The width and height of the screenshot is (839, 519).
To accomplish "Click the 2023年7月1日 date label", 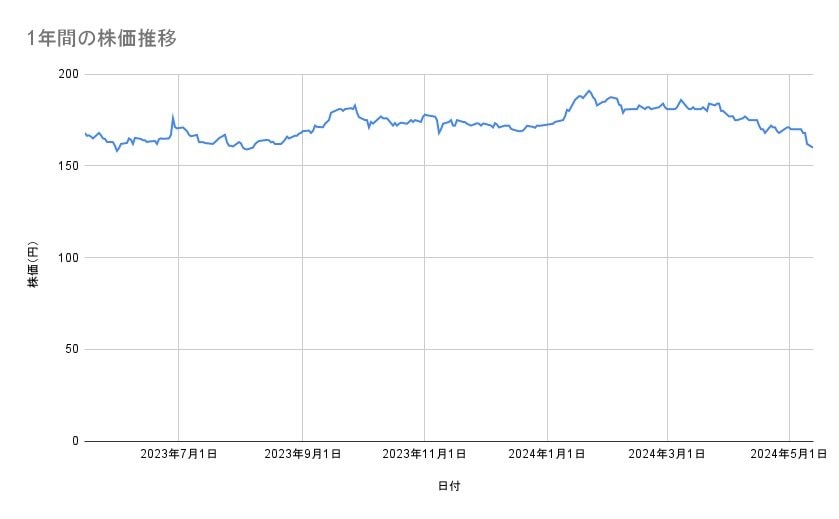I will [178, 454].
